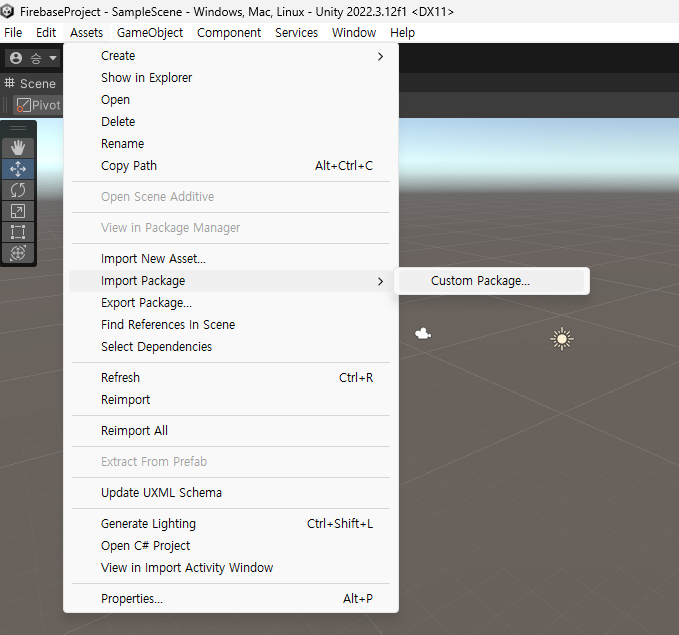Image resolution: width=679 pixels, height=635 pixels.
Task: Close the open Assets menu
Action: [x=87, y=32]
